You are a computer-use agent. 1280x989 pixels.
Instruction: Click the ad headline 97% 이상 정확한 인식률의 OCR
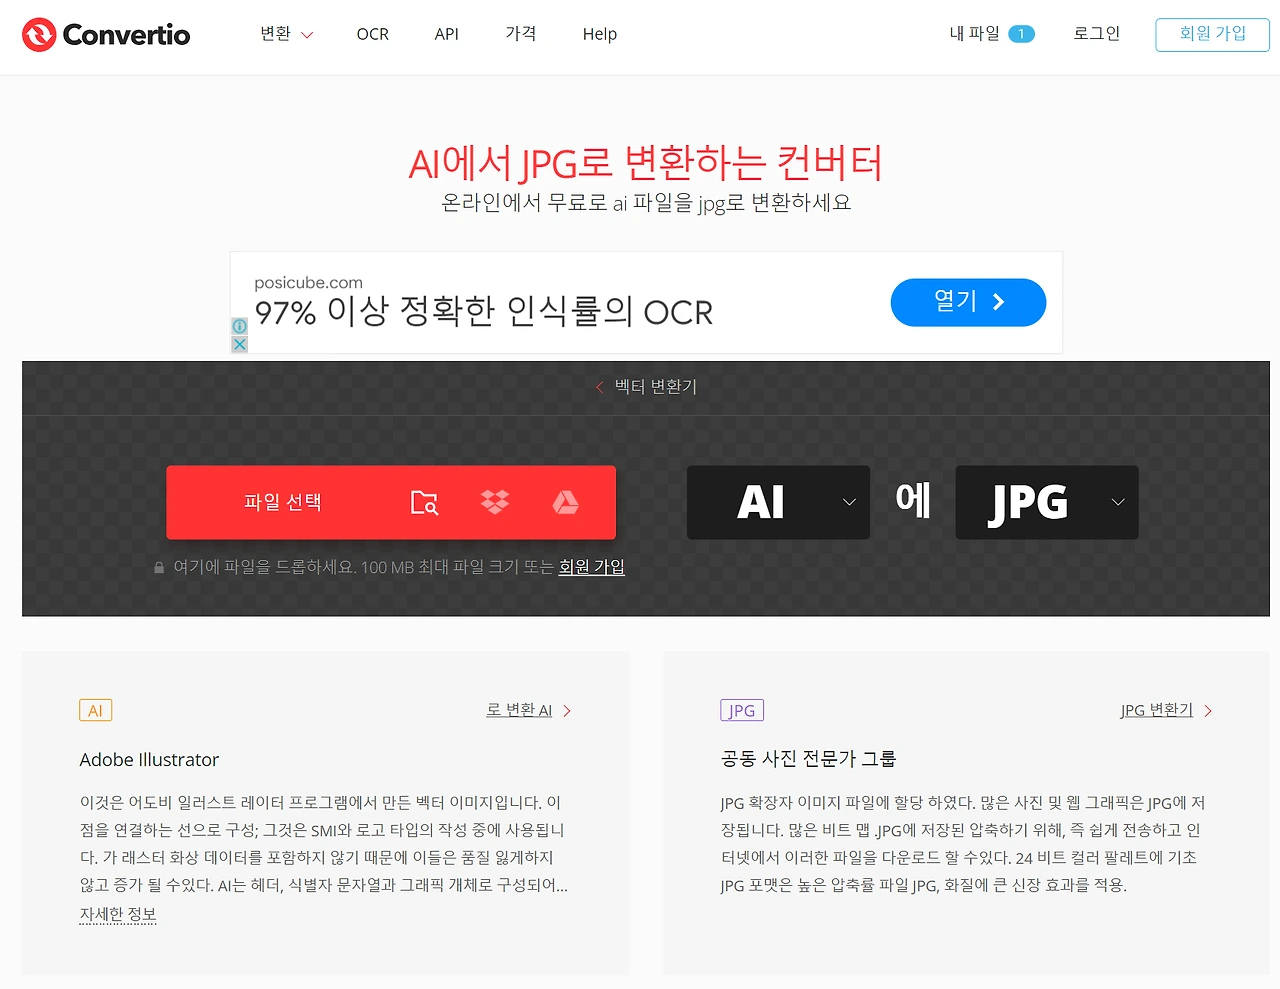tap(483, 312)
